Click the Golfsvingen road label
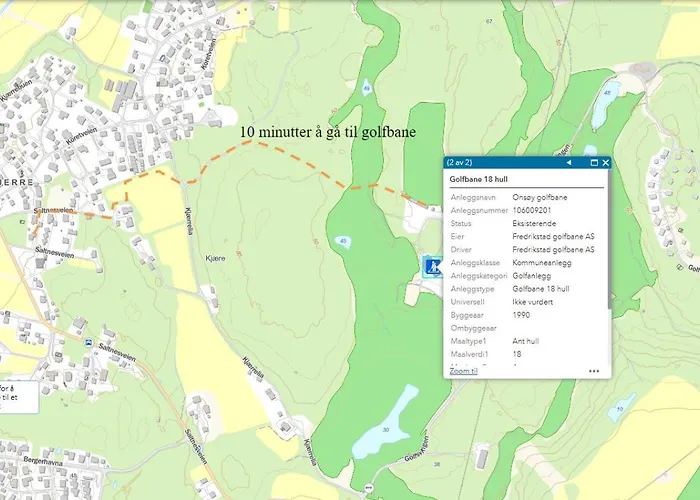 coord(416,449)
